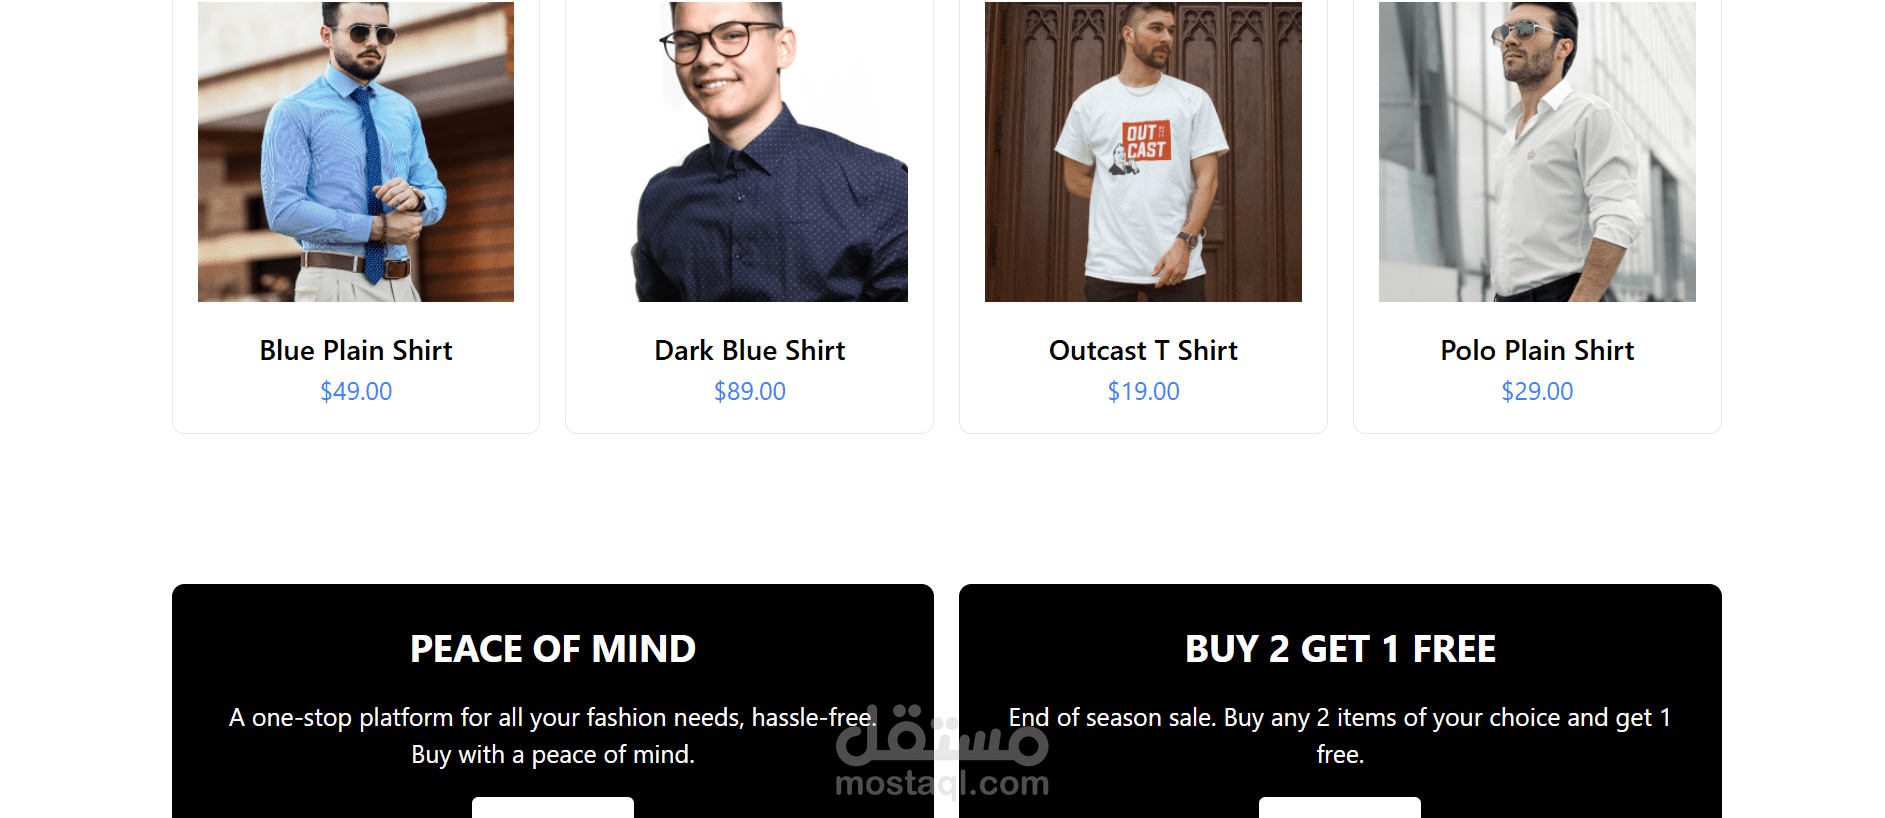
Task: Open the Outcast T Shirt product image
Action: [x=1143, y=151]
